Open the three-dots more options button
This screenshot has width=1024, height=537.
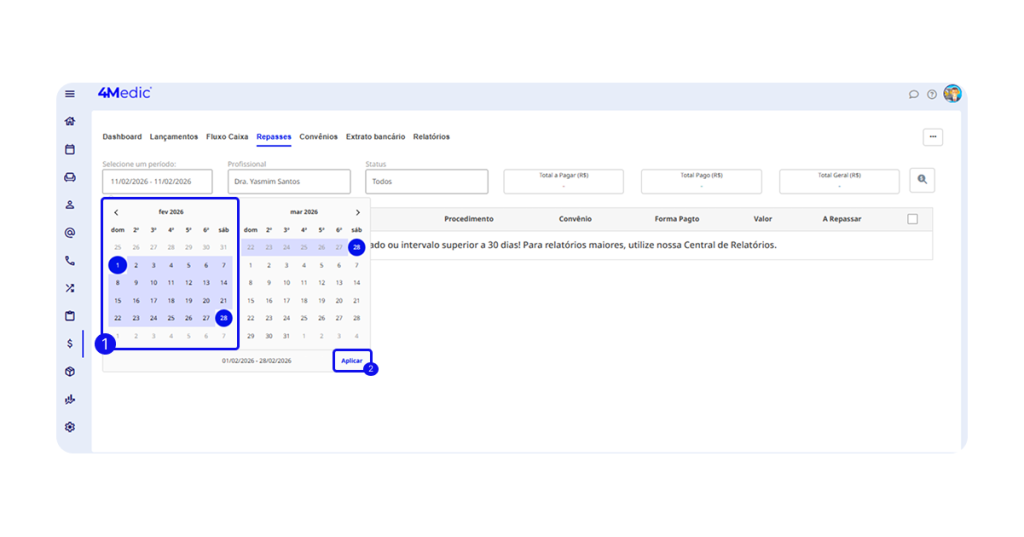pos(932,137)
